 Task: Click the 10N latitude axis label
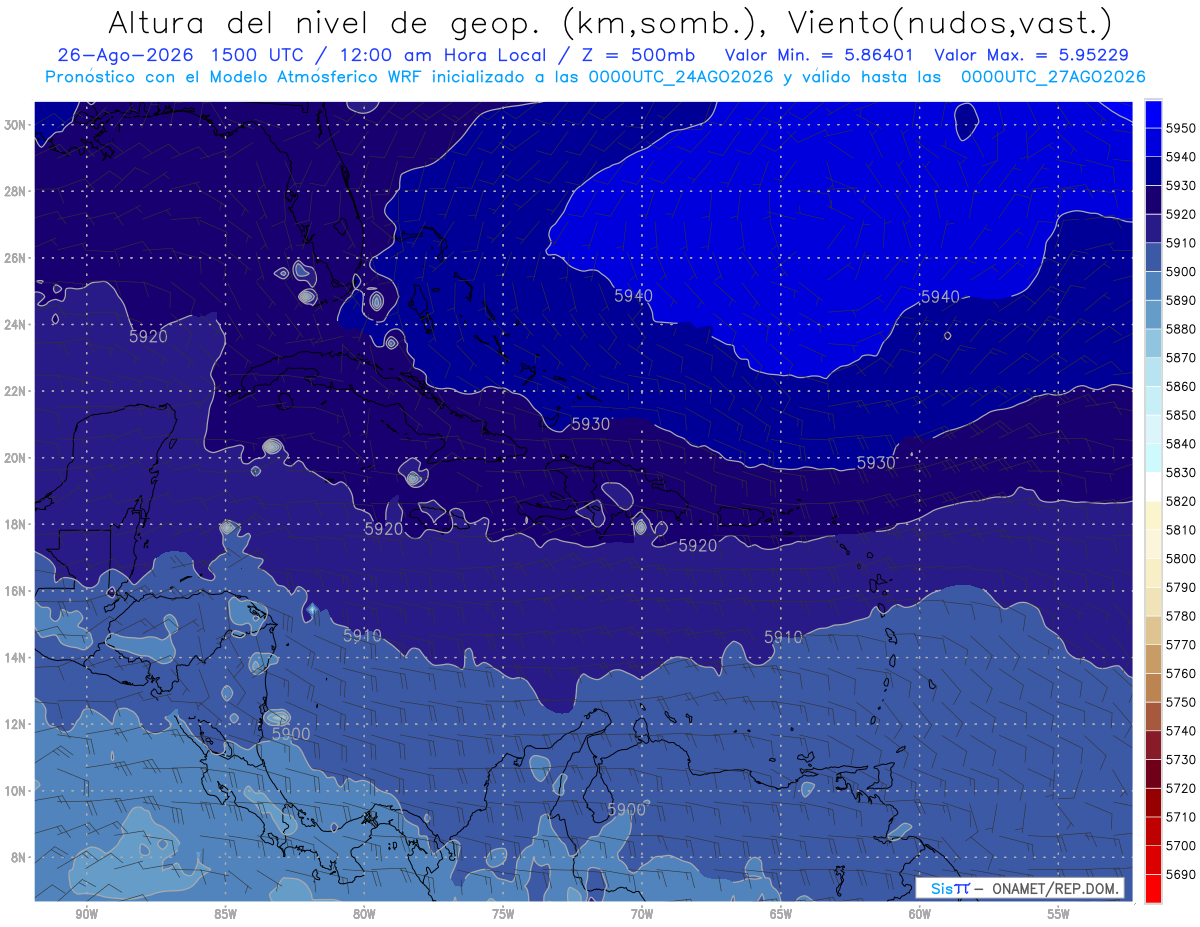[x=16, y=791]
